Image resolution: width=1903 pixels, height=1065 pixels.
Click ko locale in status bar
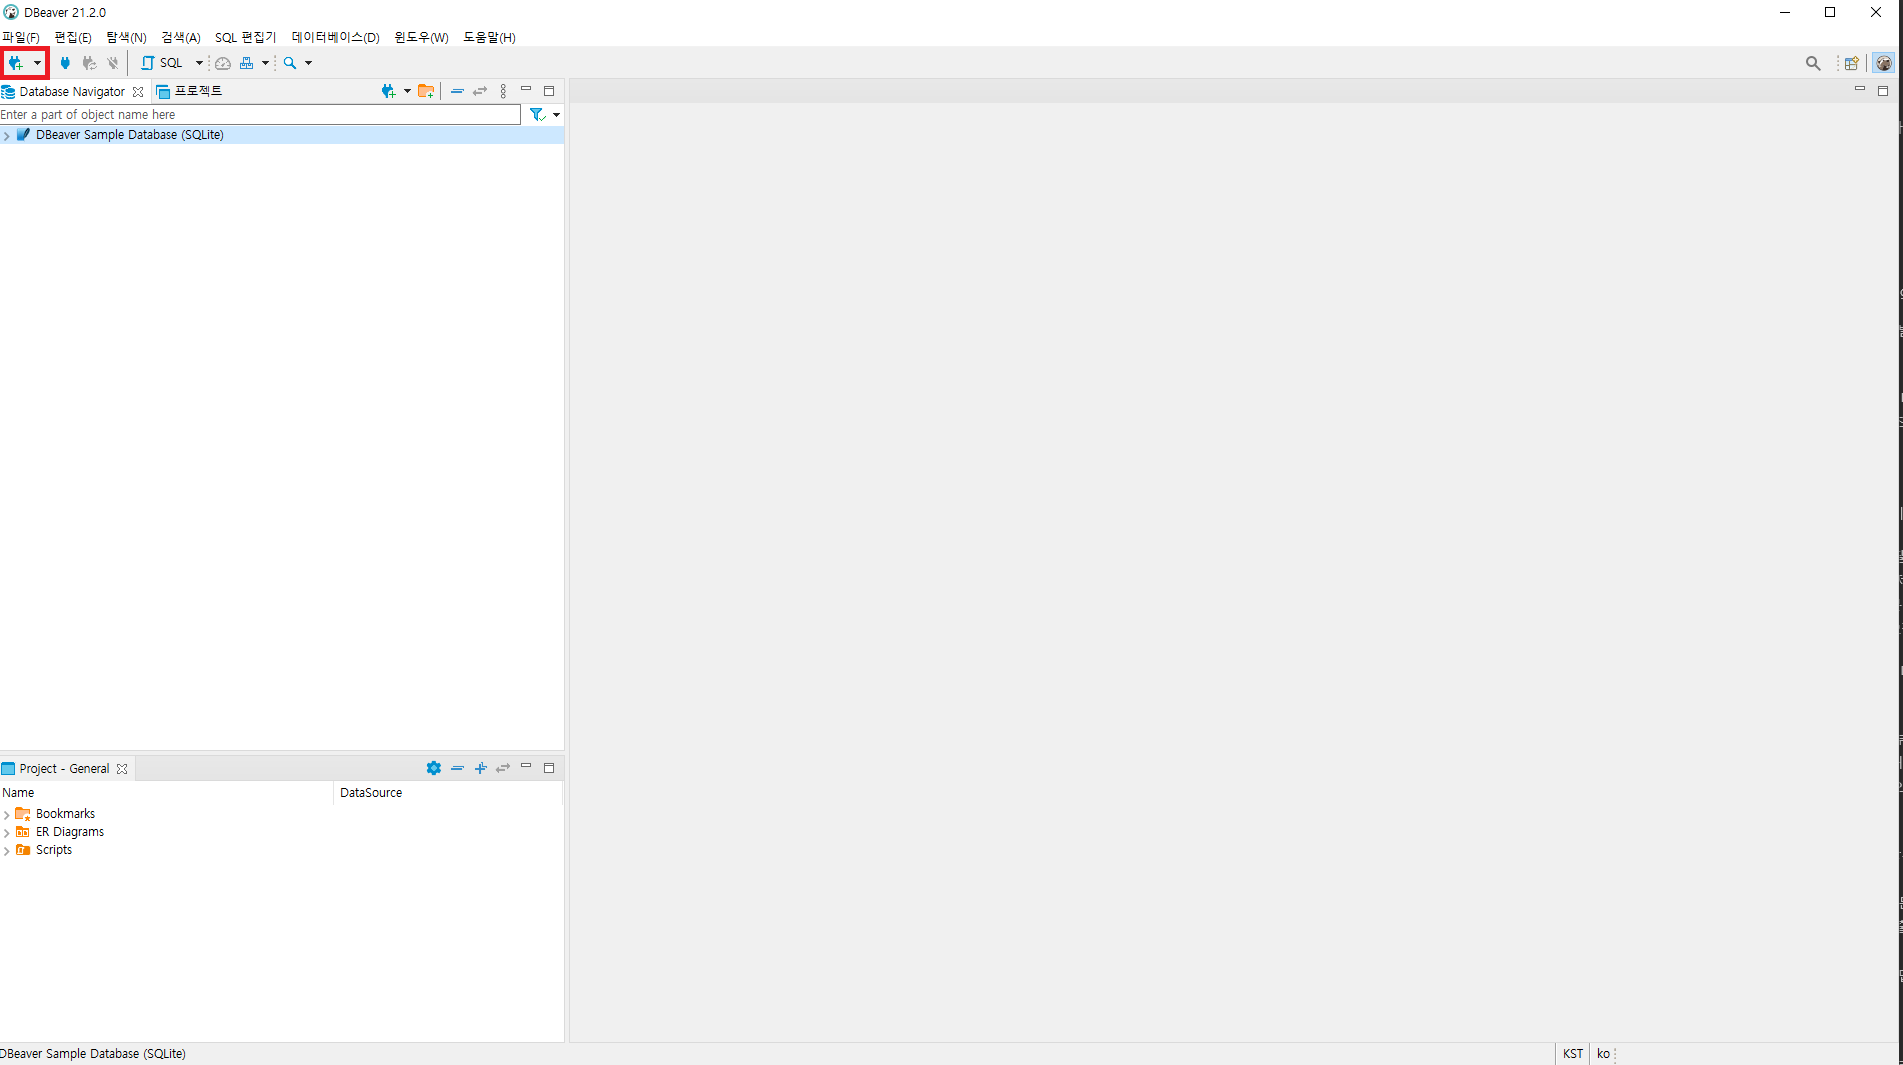point(1604,1054)
